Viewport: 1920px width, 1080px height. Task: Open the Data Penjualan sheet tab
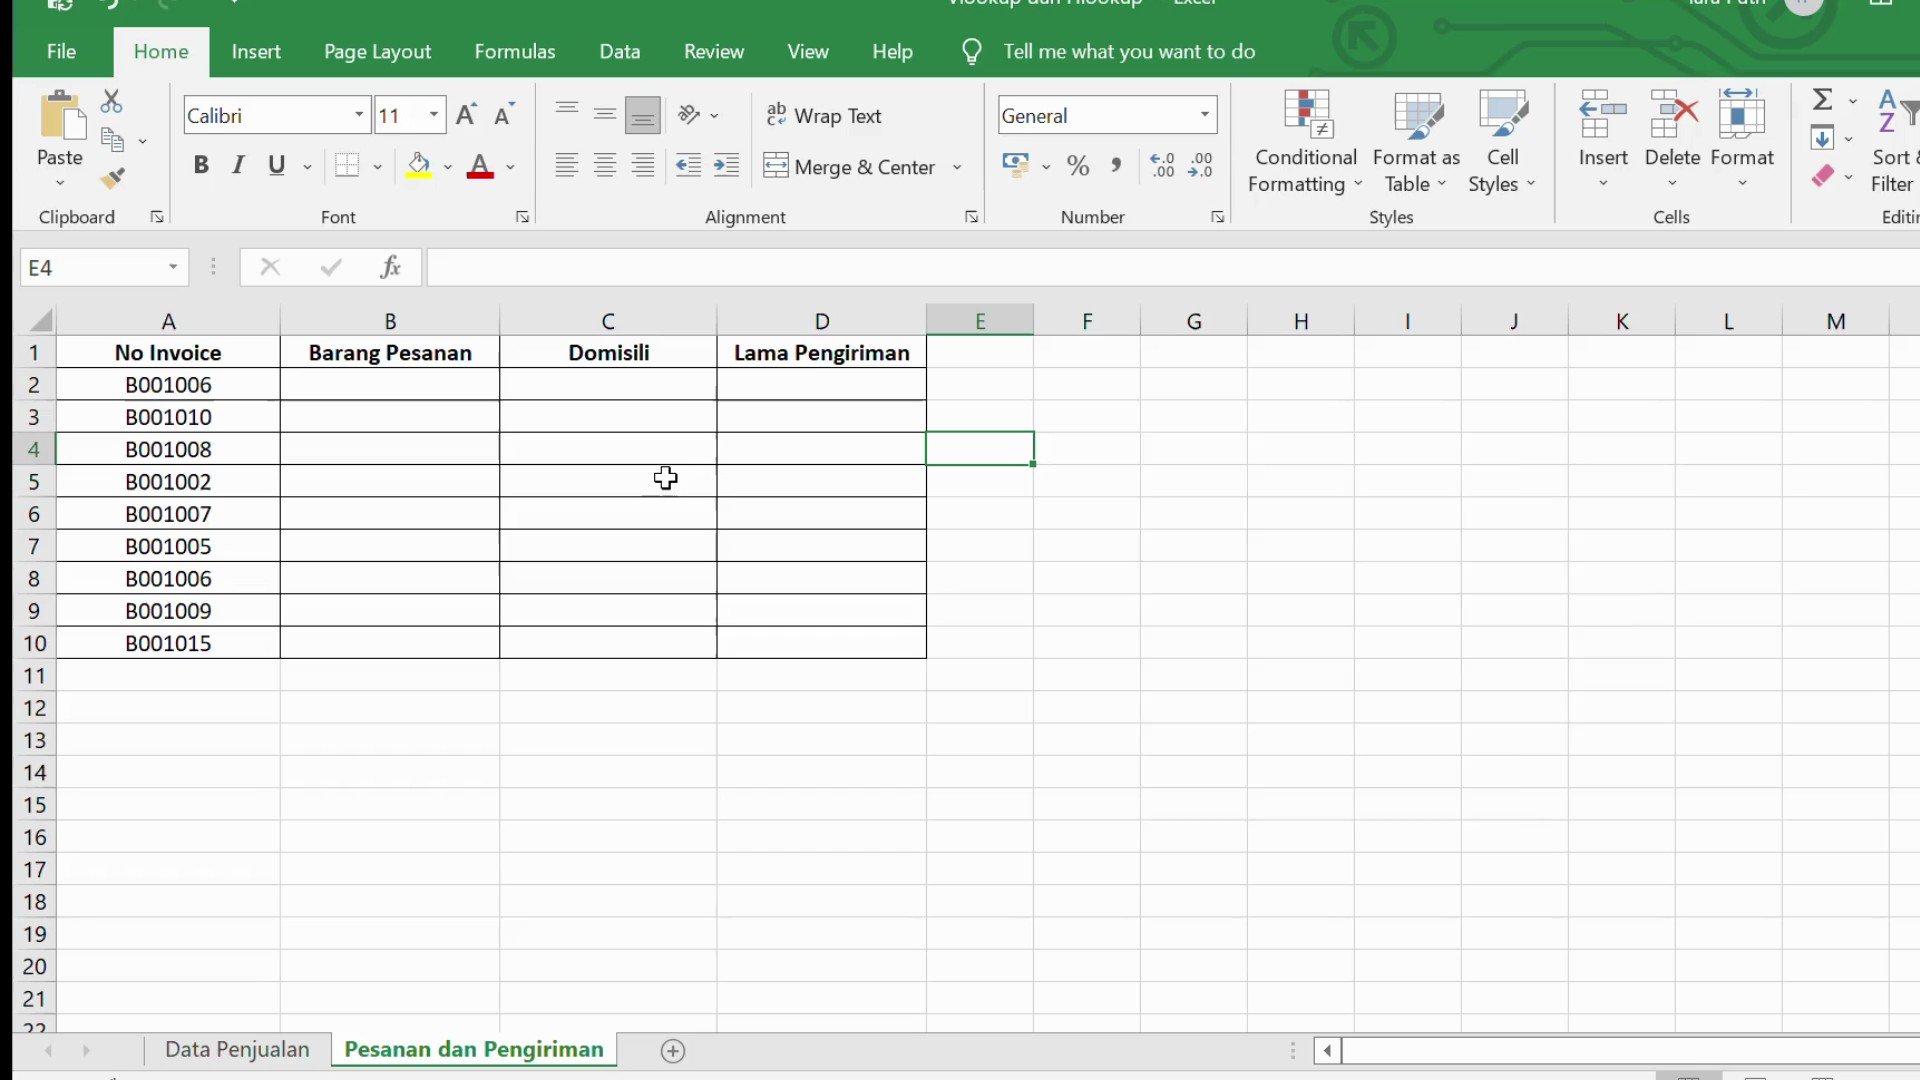[x=237, y=1049]
